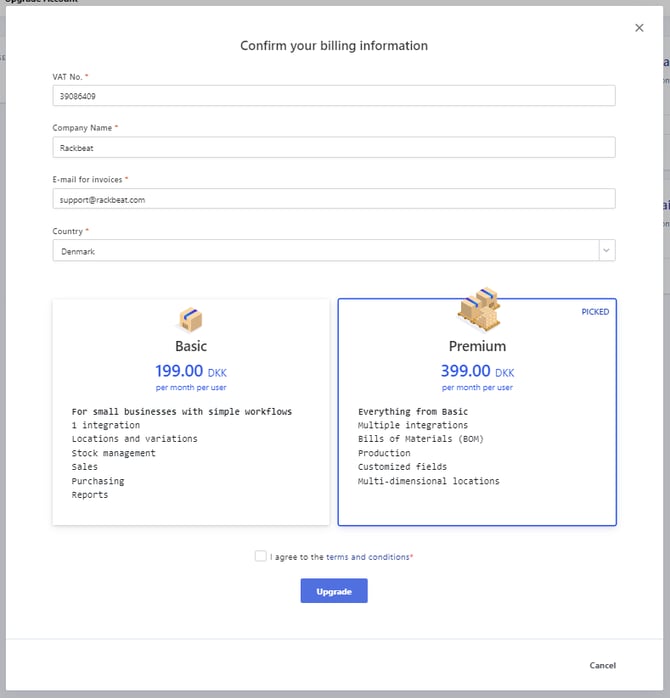Click the 199.00 DKK Basic price
The image size is (670, 698).
point(191,371)
